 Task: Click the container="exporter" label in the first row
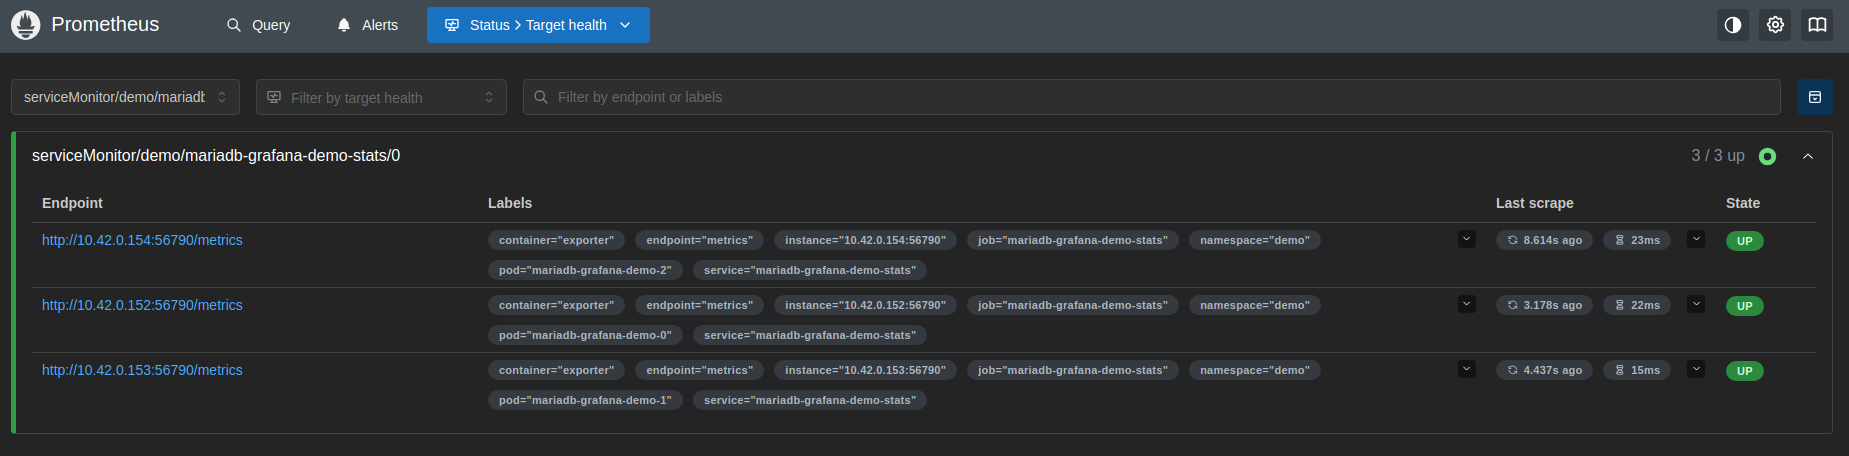(x=556, y=240)
